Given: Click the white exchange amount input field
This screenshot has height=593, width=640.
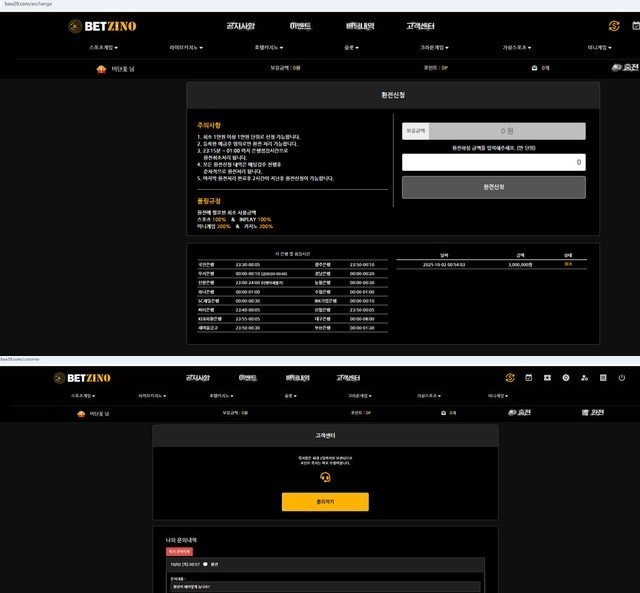Looking at the screenshot, I should [x=493, y=161].
